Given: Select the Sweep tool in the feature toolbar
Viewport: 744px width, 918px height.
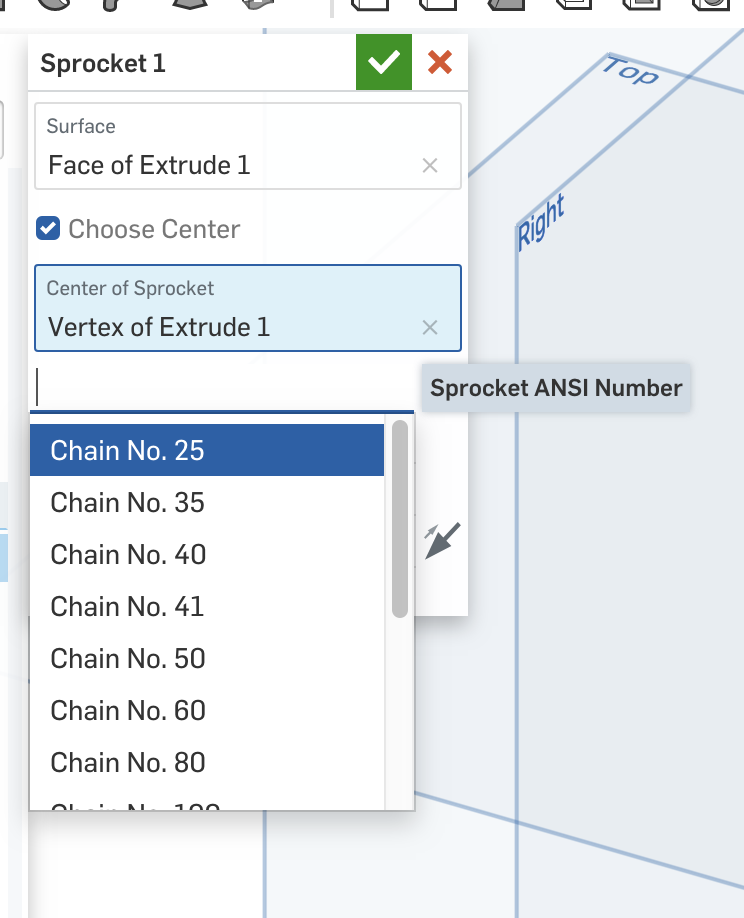Looking at the screenshot, I should point(110,8).
